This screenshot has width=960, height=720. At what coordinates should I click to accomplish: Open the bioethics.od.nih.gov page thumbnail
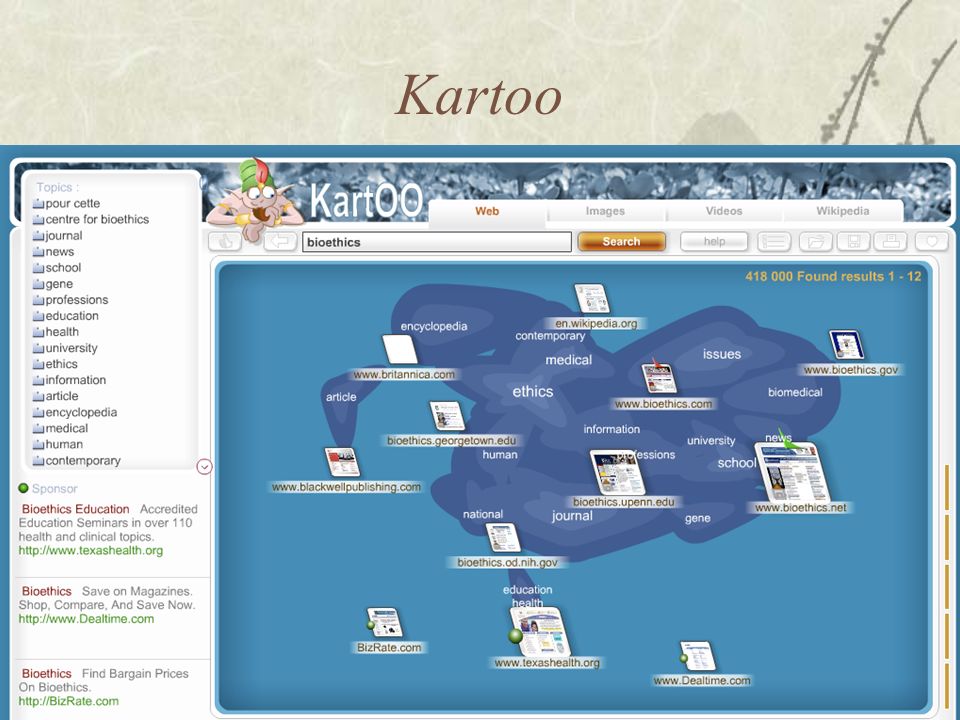tap(503, 538)
